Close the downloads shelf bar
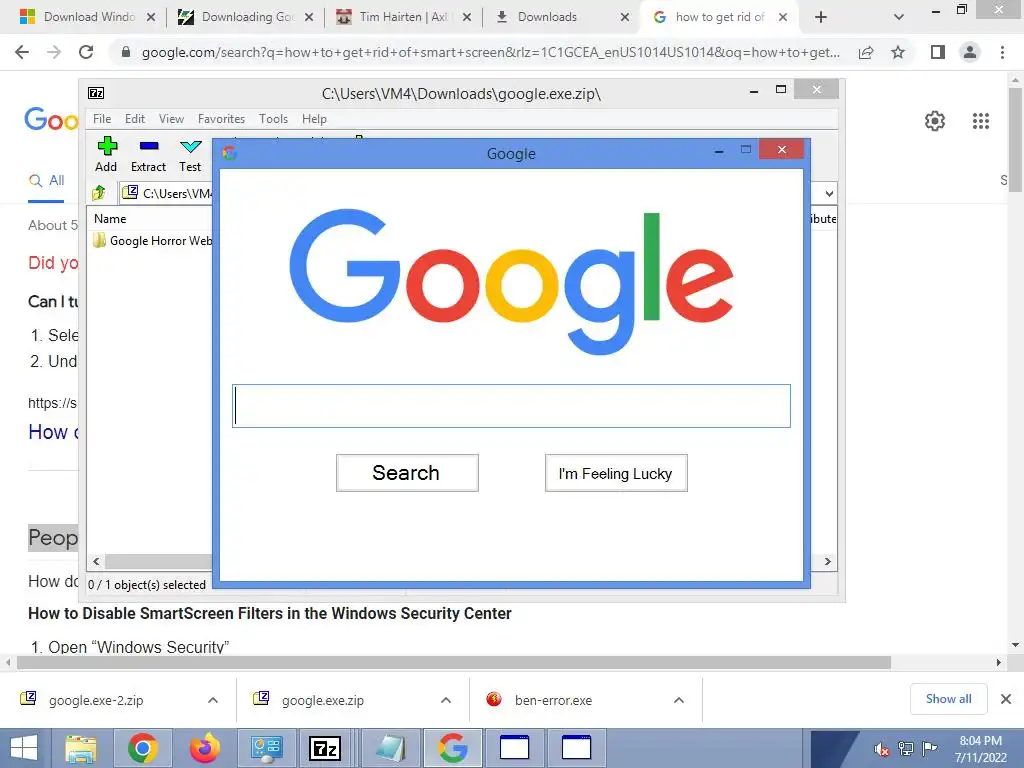1024x768 pixels. (x=1006, y=699)
